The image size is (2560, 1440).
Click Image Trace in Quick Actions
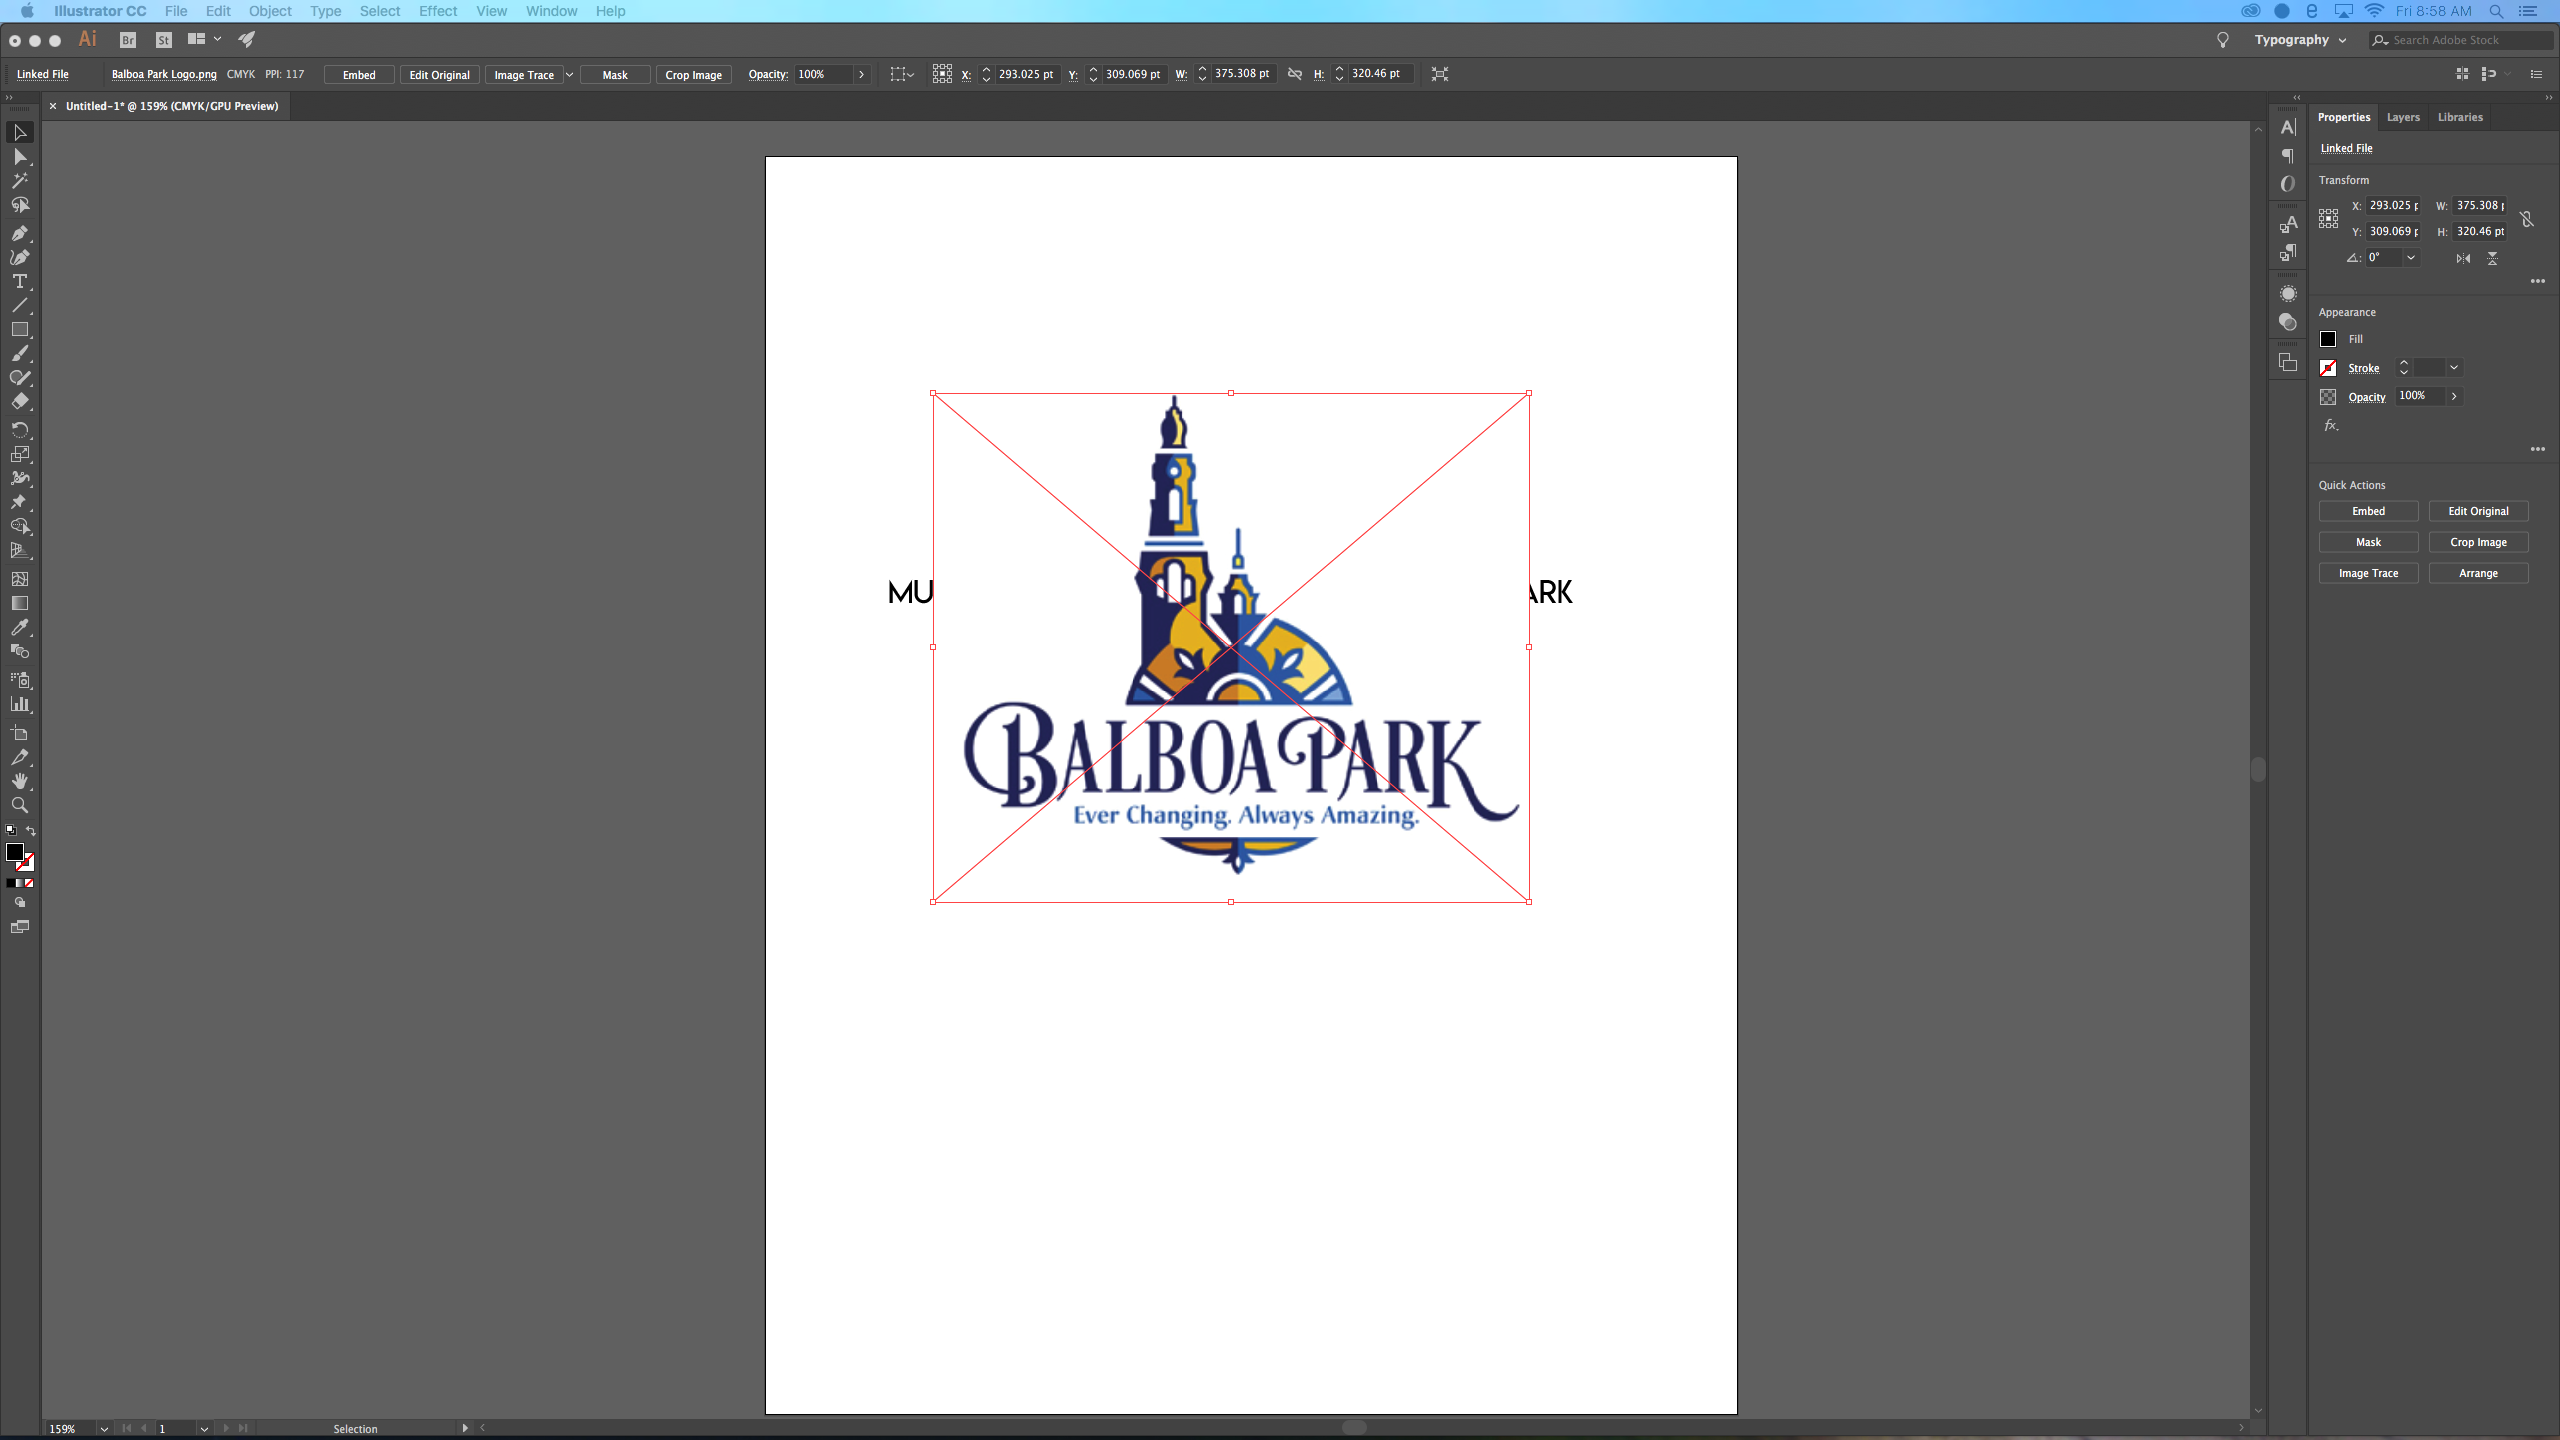[2368, 573]
